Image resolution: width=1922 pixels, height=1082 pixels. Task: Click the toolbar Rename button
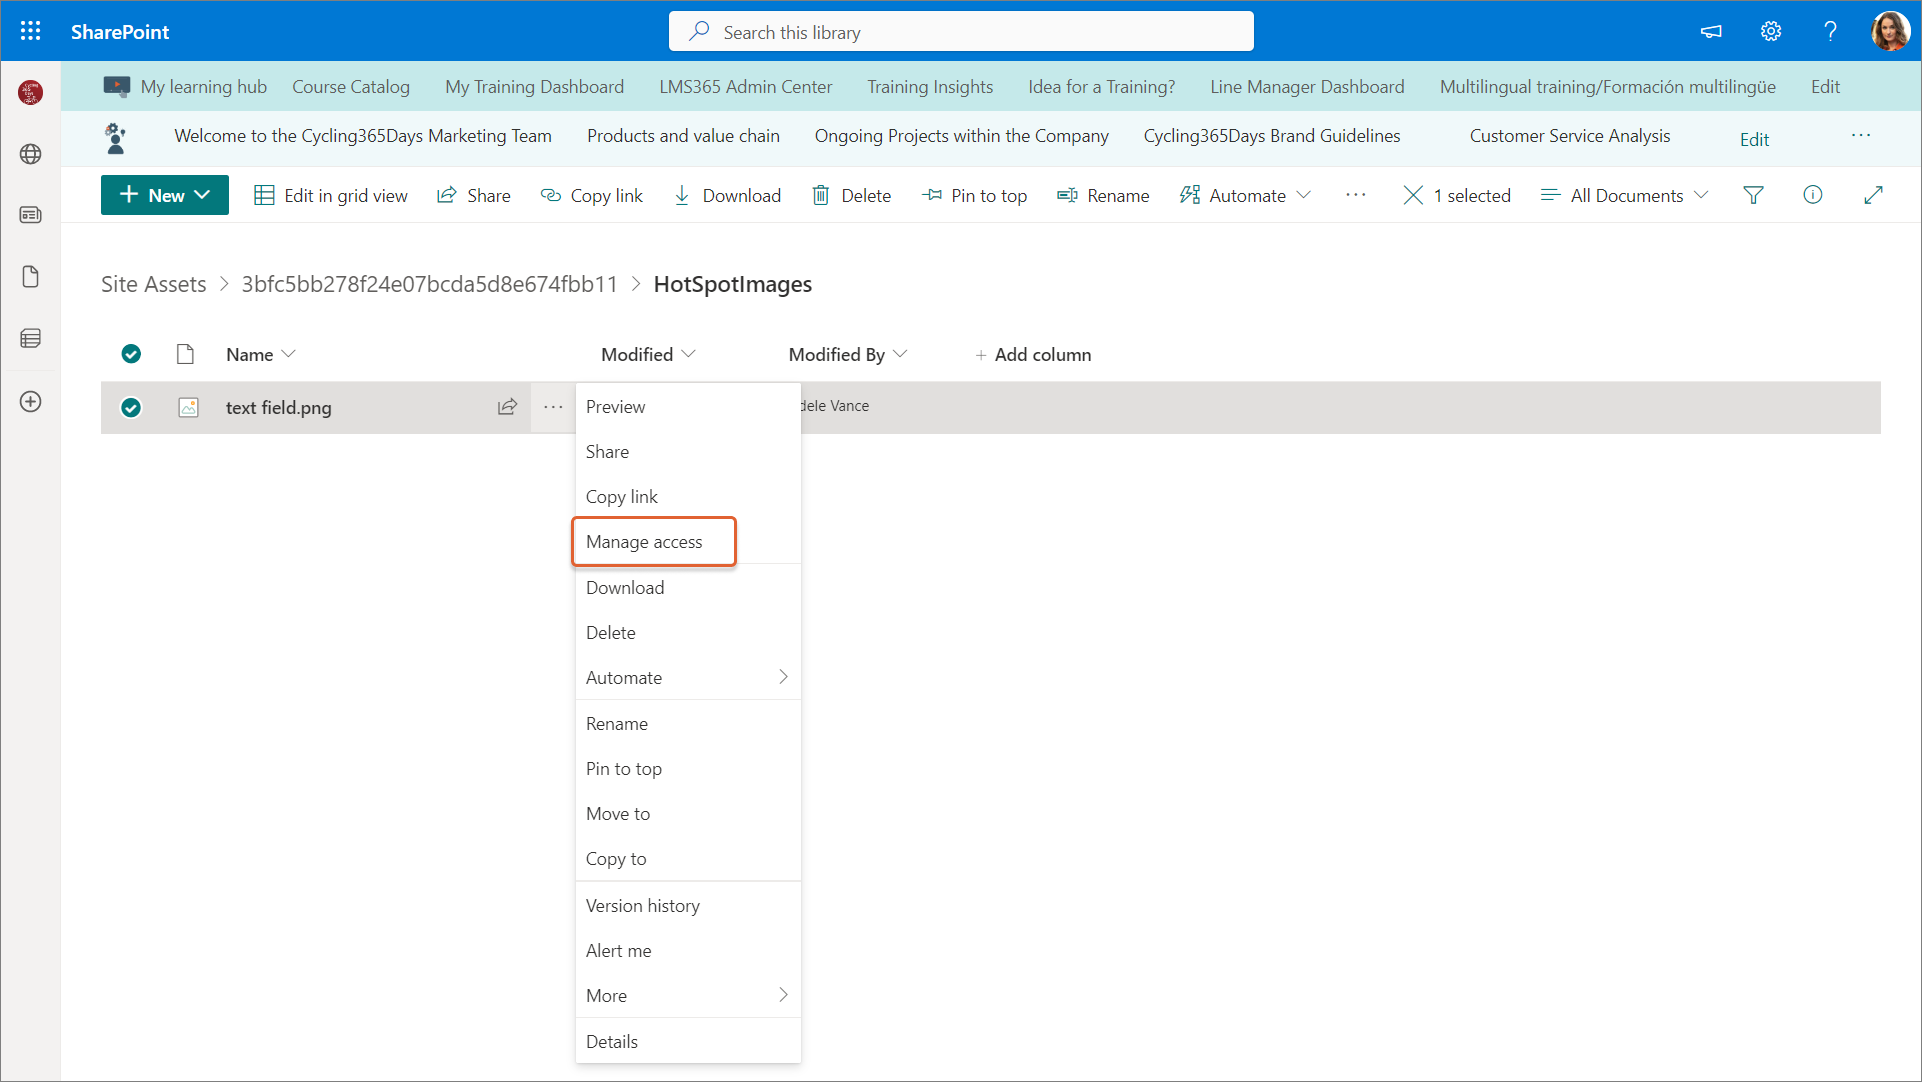(x=1103, y=195)
